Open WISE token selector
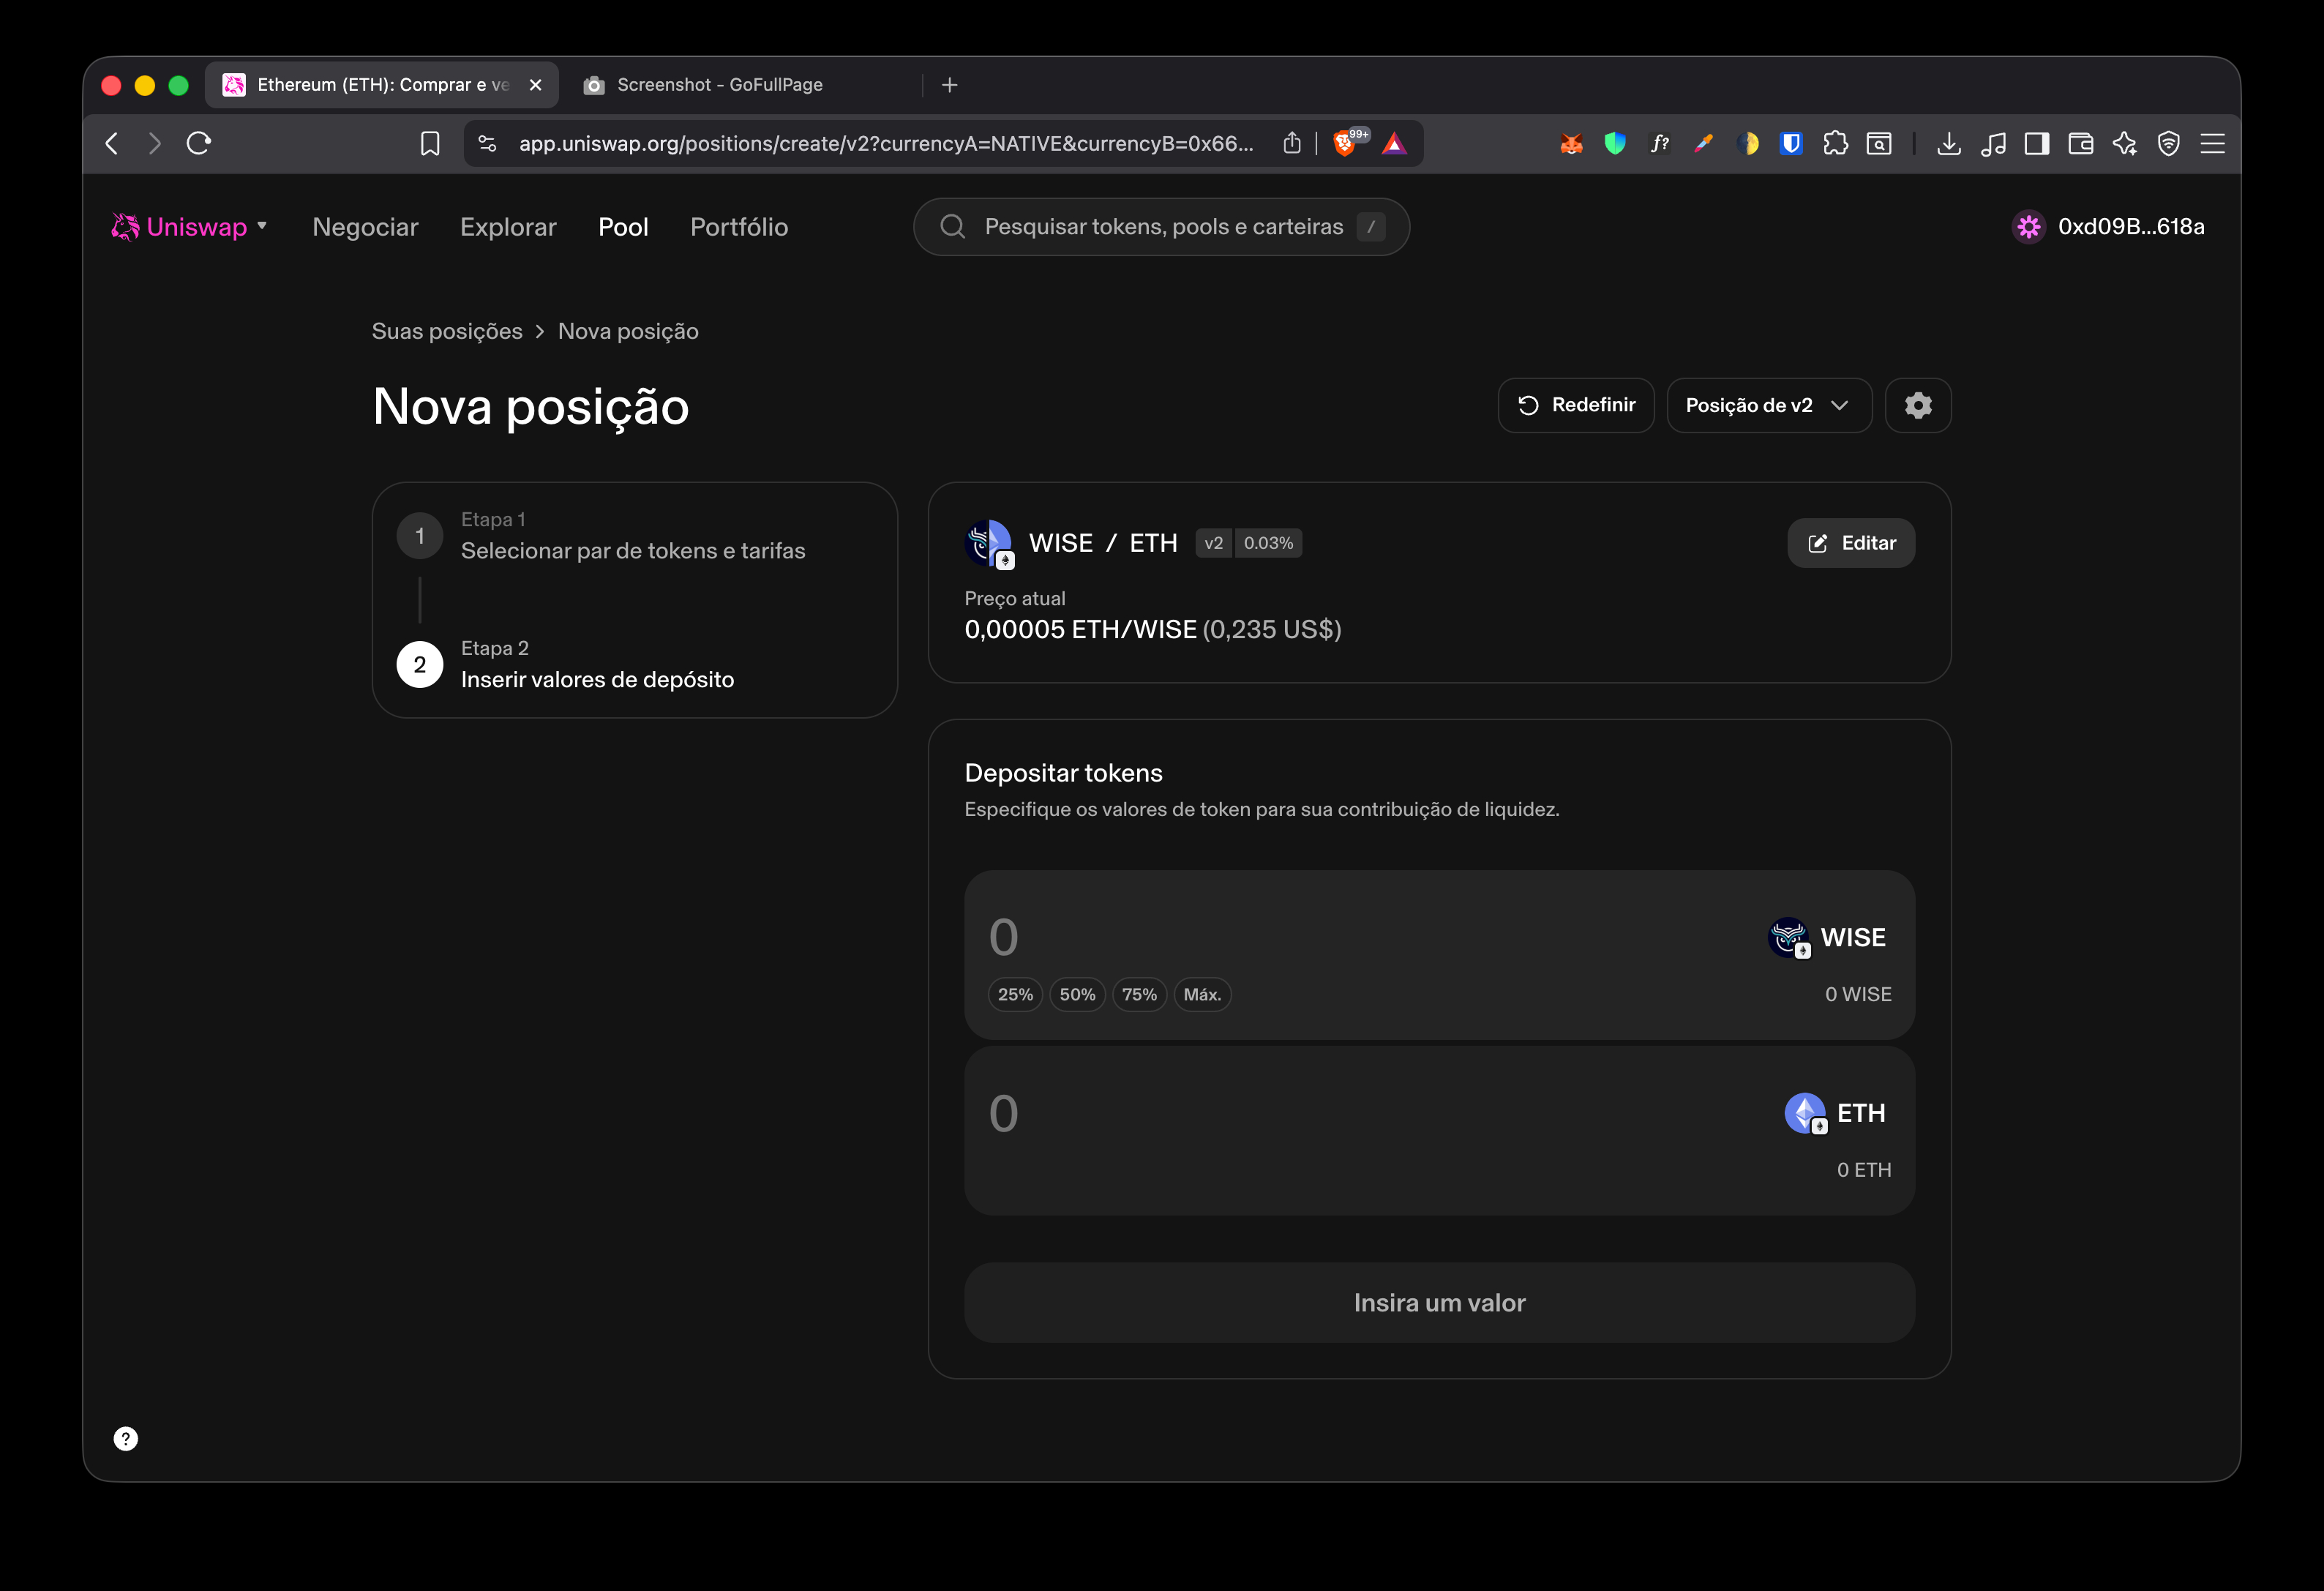 pos(1827,937)
